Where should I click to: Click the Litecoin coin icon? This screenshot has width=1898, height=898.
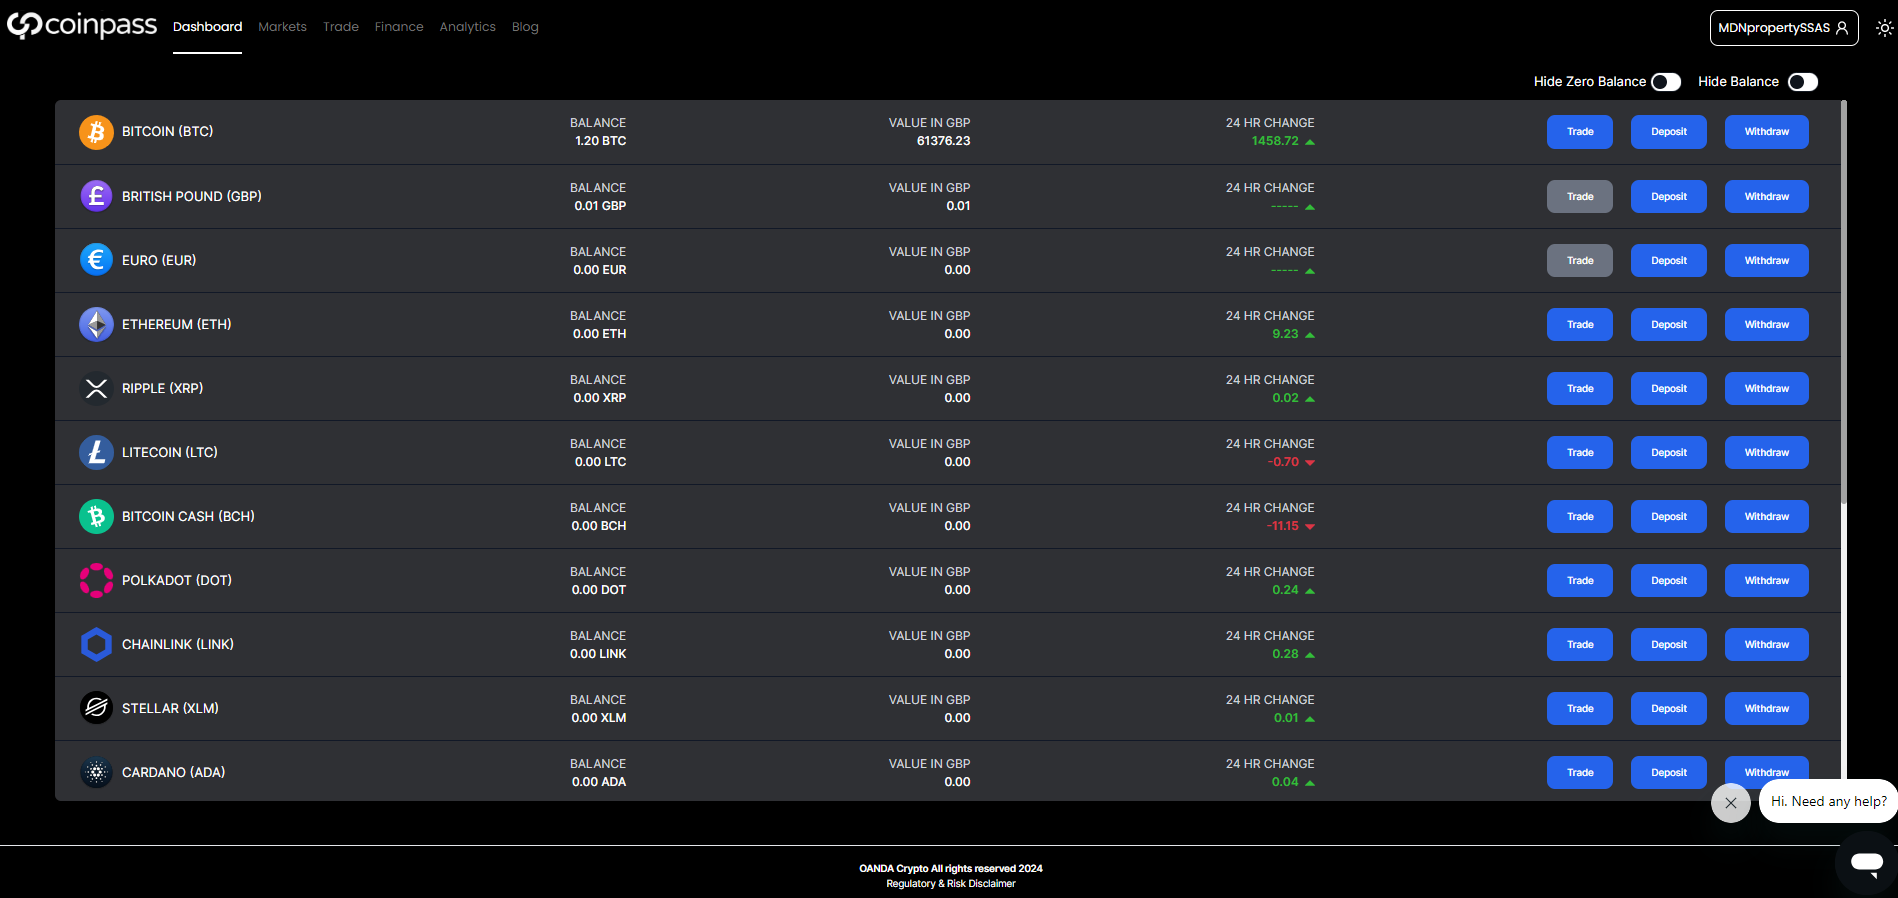[96, 452]
